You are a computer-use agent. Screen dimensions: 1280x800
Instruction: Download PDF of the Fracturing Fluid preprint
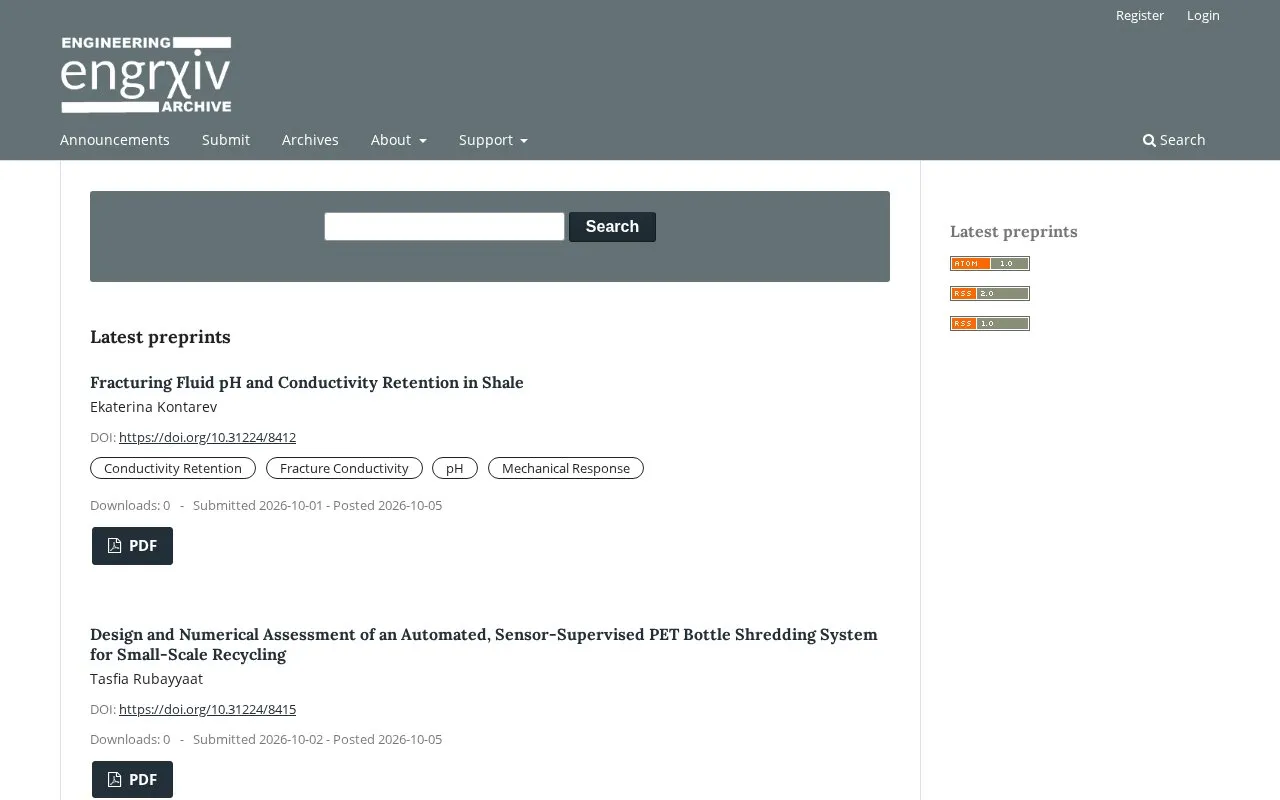(x=132, y=546)
